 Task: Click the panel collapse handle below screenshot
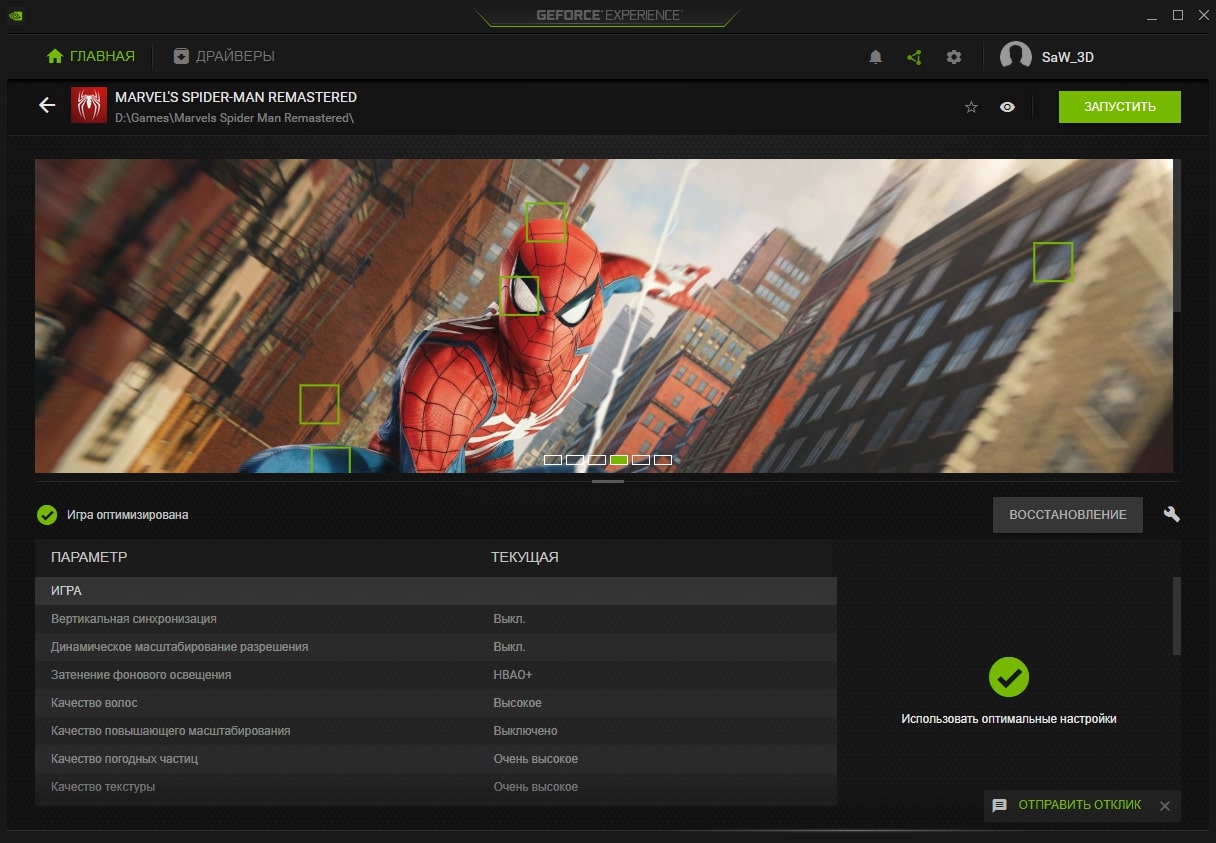[608, 482]
